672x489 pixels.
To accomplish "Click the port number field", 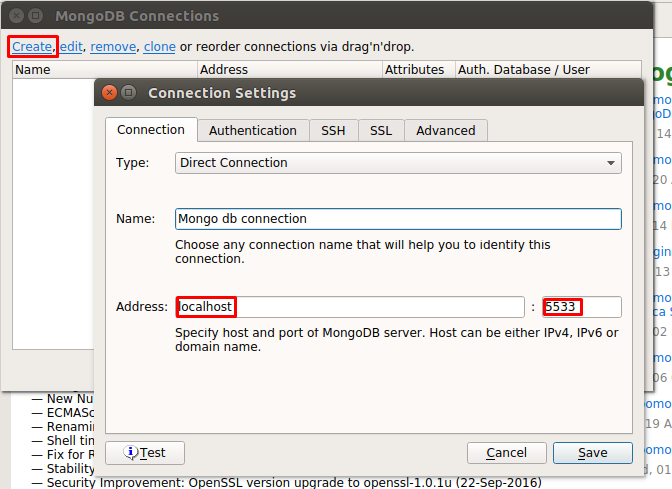I will tap(582, 307).
